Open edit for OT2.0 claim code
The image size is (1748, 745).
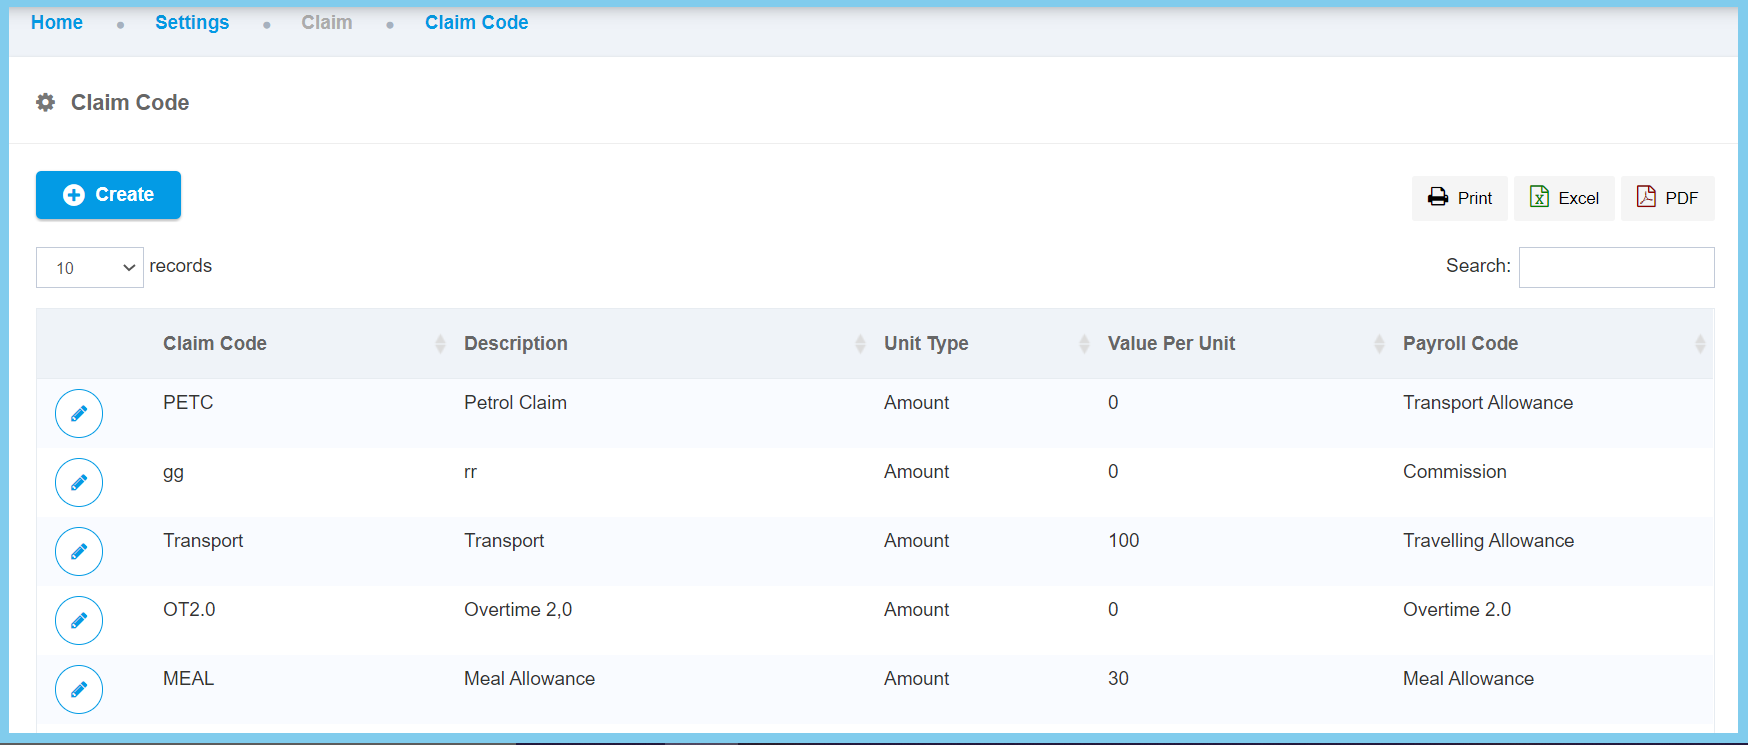[x=79, y=621]
